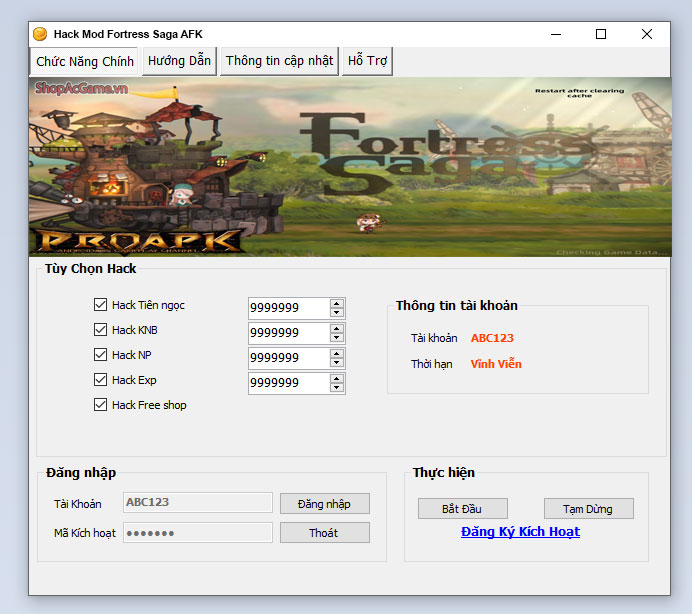Click the coin app icon in title bar

click(40, 34)
